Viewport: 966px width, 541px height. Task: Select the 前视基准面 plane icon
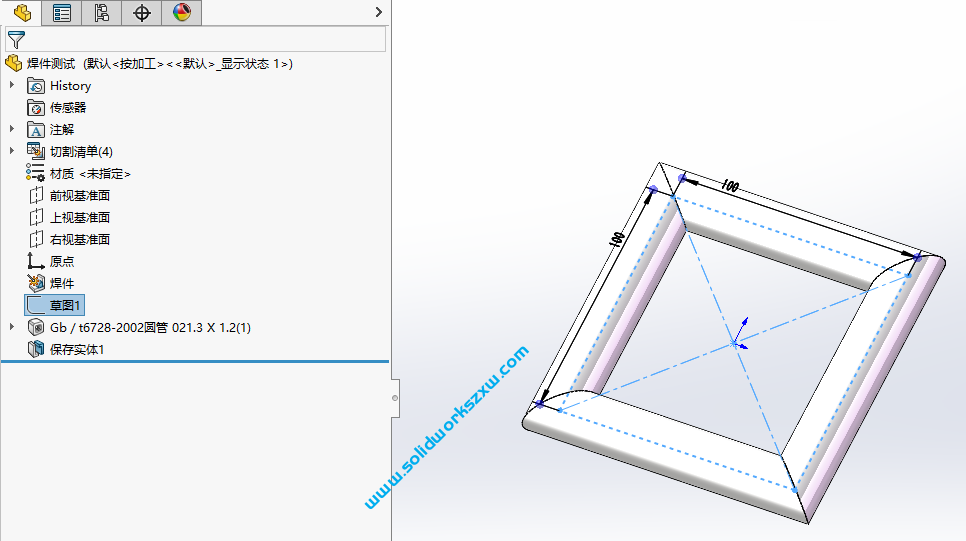(36, 195)
